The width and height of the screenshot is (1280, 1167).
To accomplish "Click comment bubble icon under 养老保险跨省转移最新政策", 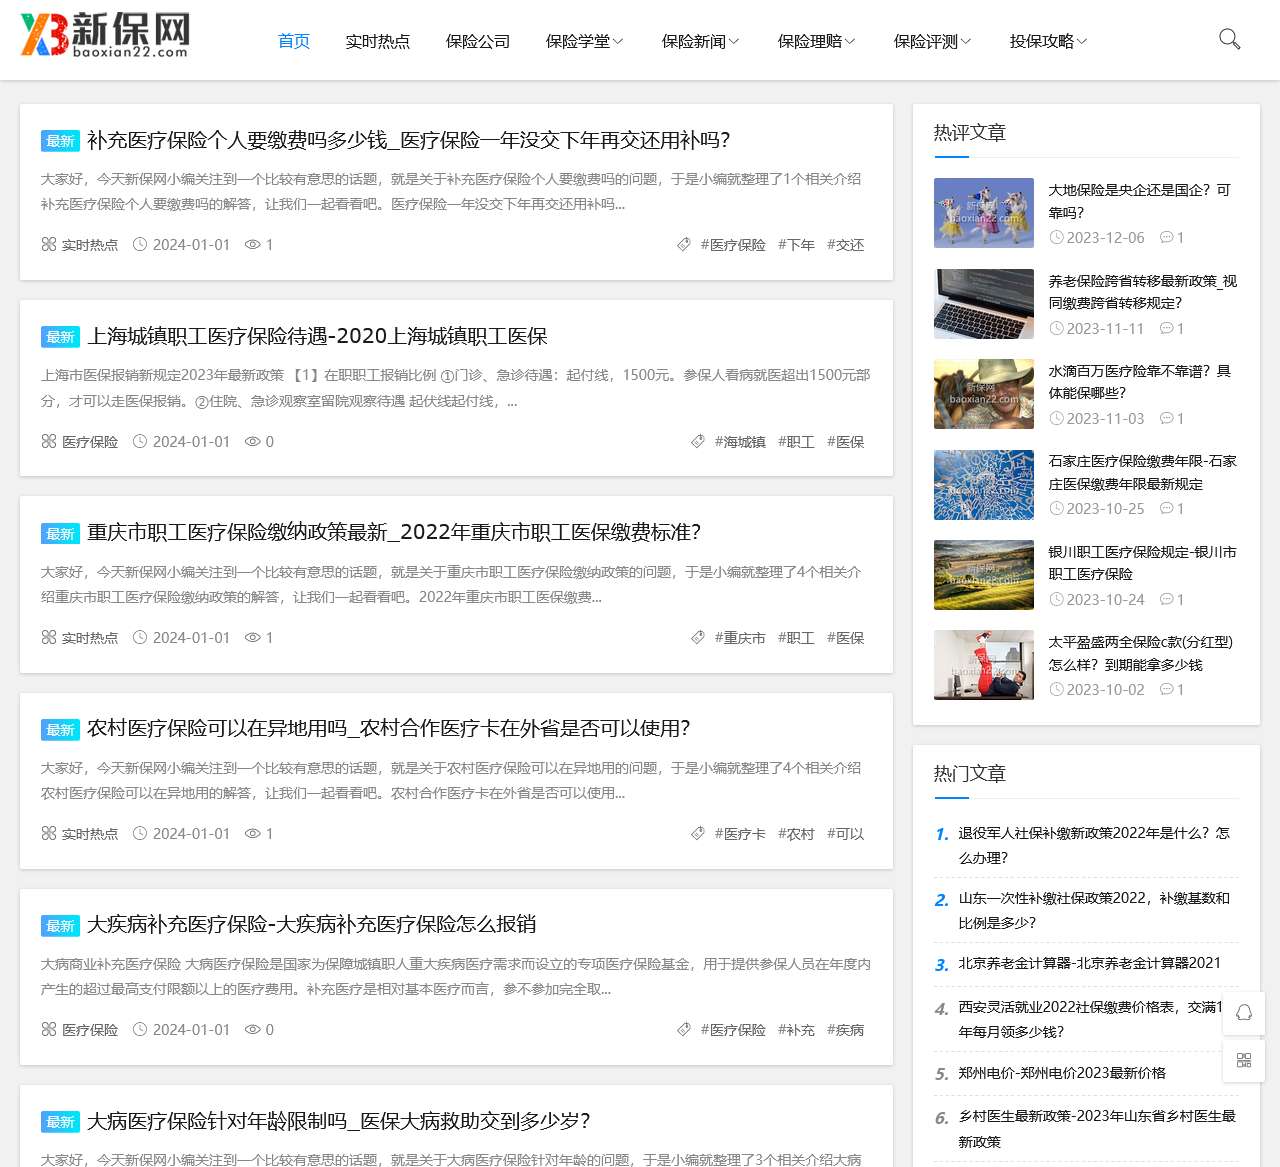I will click(x=1166, y=328).
